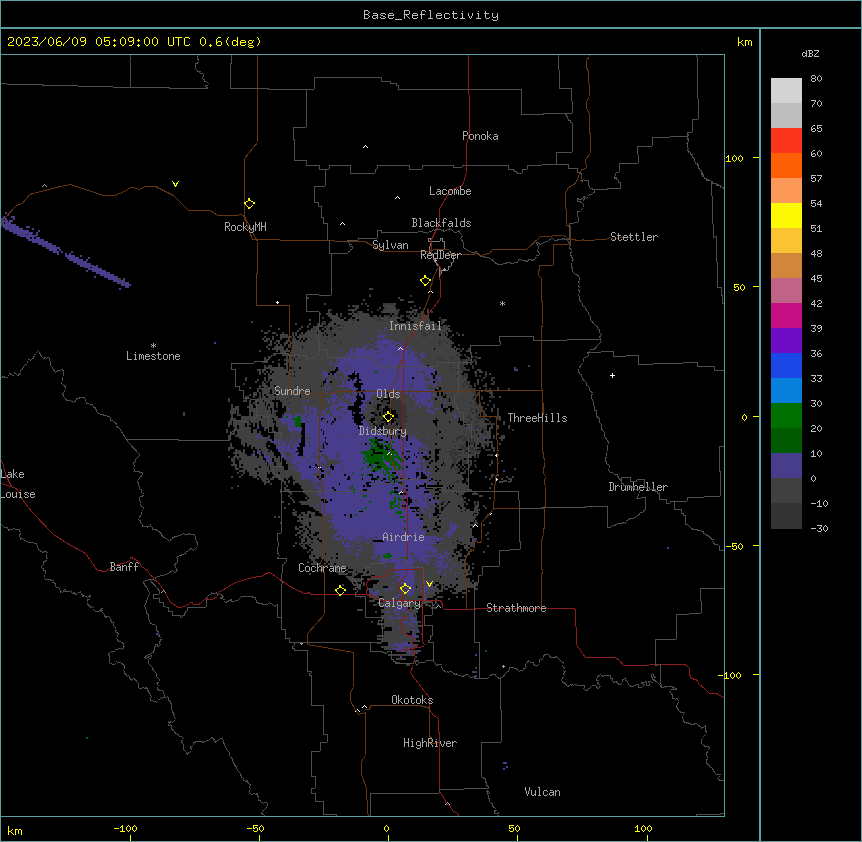Click the Calgary label
Viewport: 862px width, 842px height.
tap(399, 603)
